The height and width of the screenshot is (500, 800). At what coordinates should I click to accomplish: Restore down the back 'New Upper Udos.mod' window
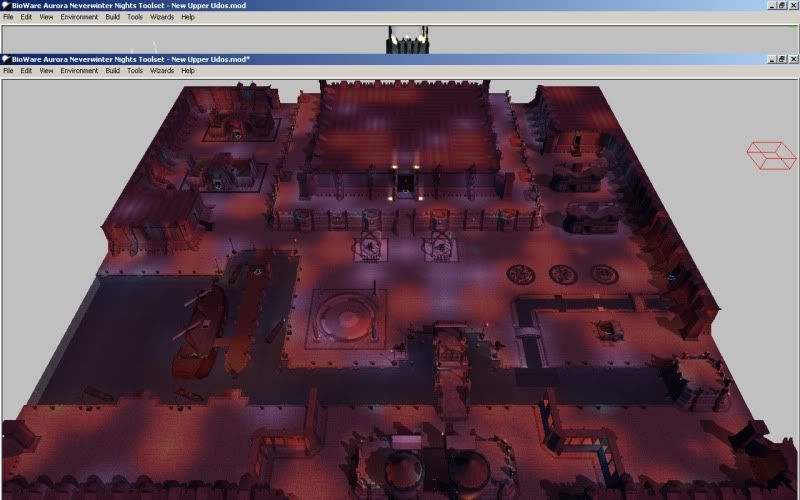(782, 5)
